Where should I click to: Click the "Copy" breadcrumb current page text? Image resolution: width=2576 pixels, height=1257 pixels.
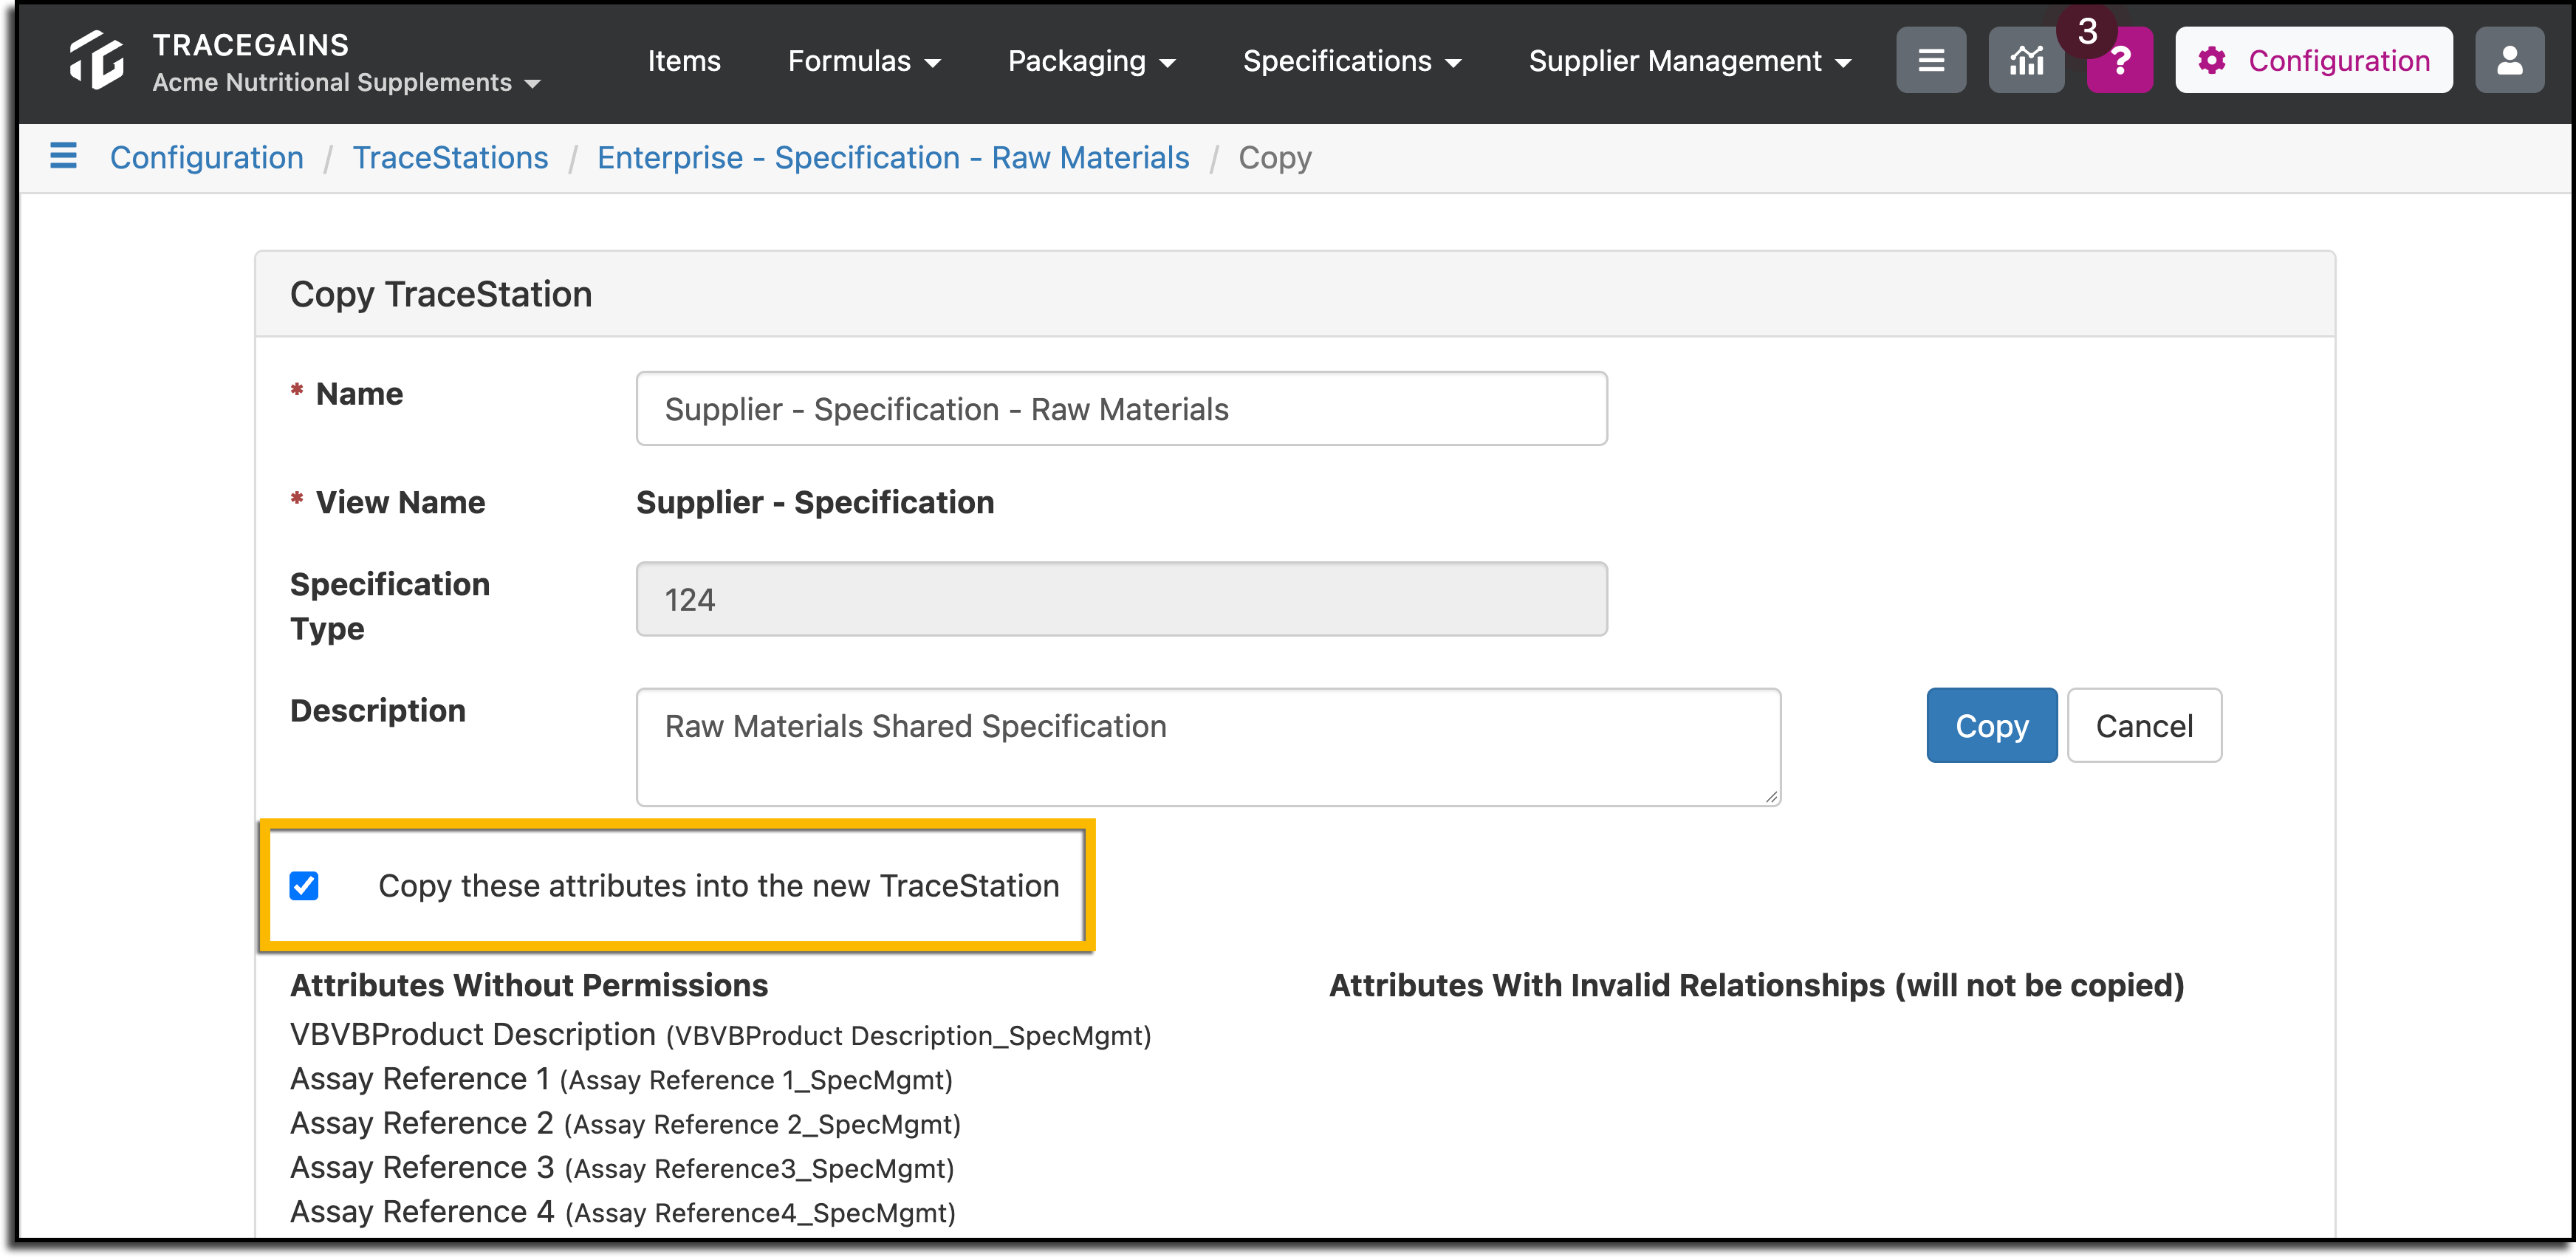[1275, 157]
